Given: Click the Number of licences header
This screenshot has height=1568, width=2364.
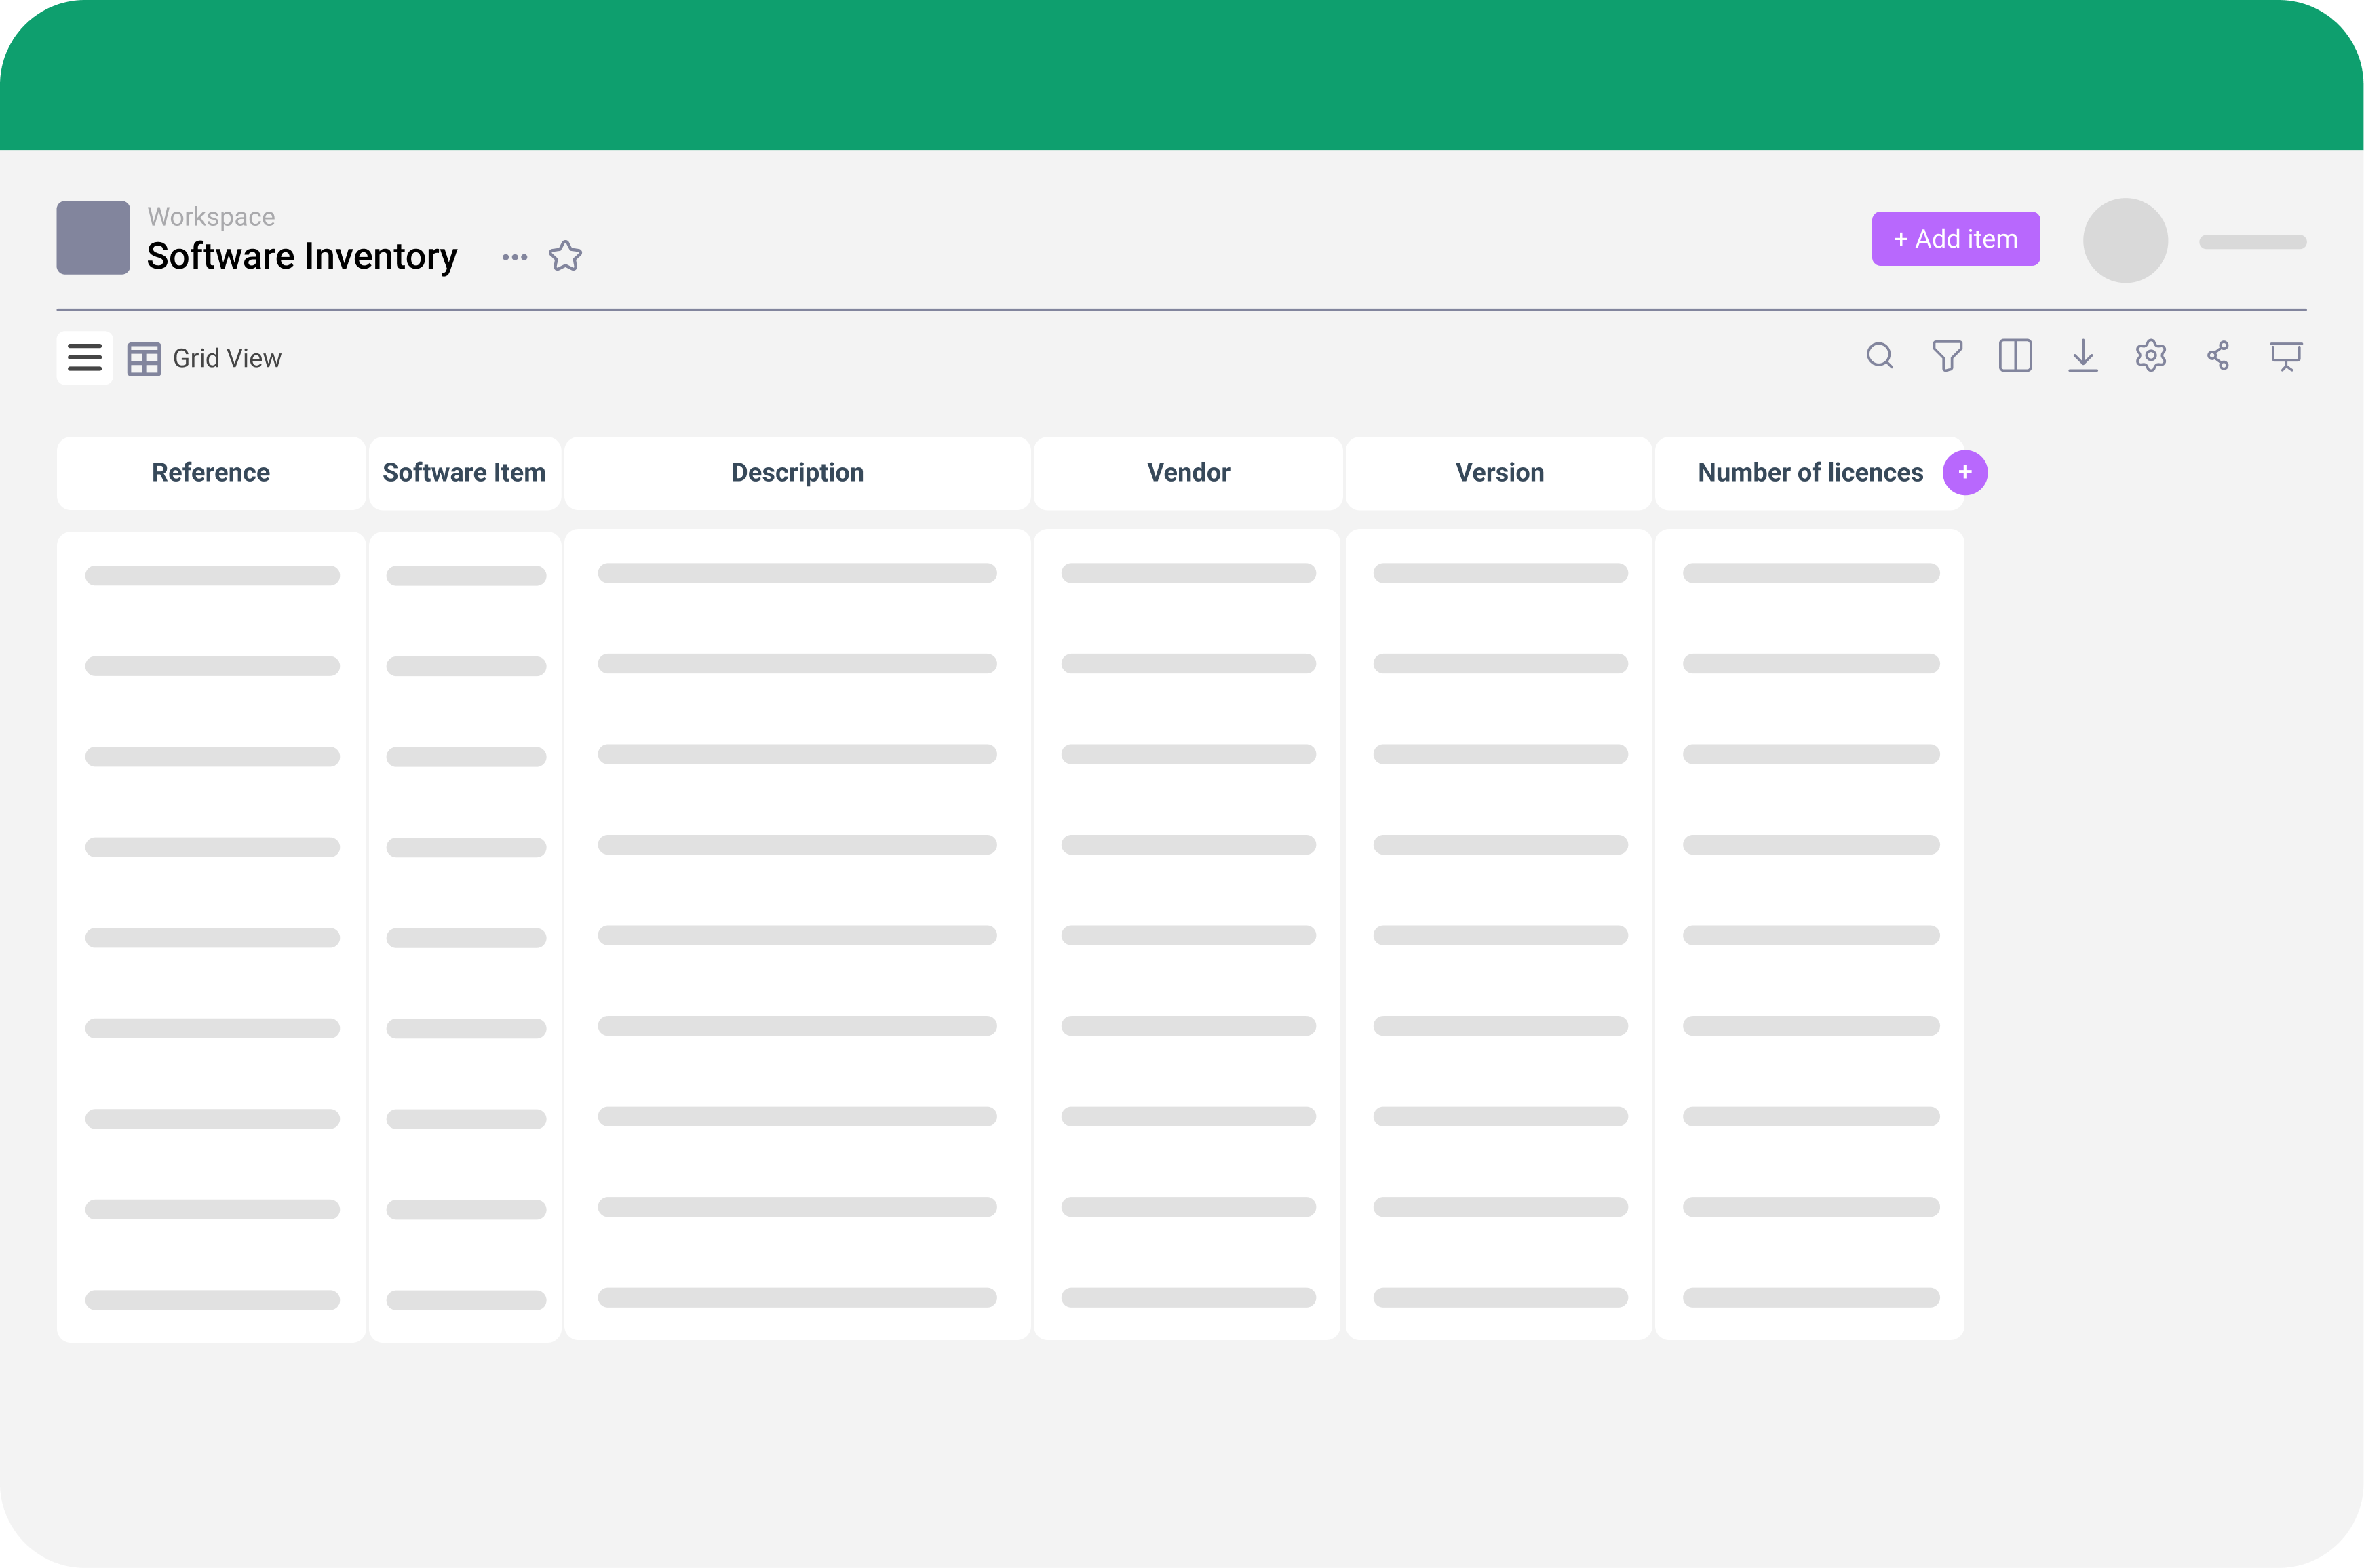Looking at the screenshot, I should point(1809,473).
